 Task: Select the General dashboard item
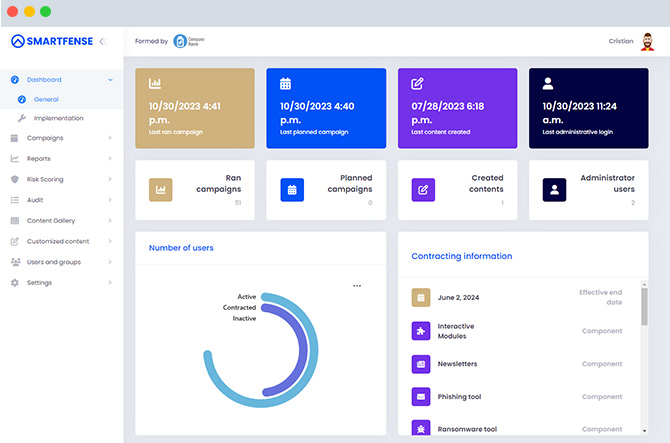tap(46, 100)
